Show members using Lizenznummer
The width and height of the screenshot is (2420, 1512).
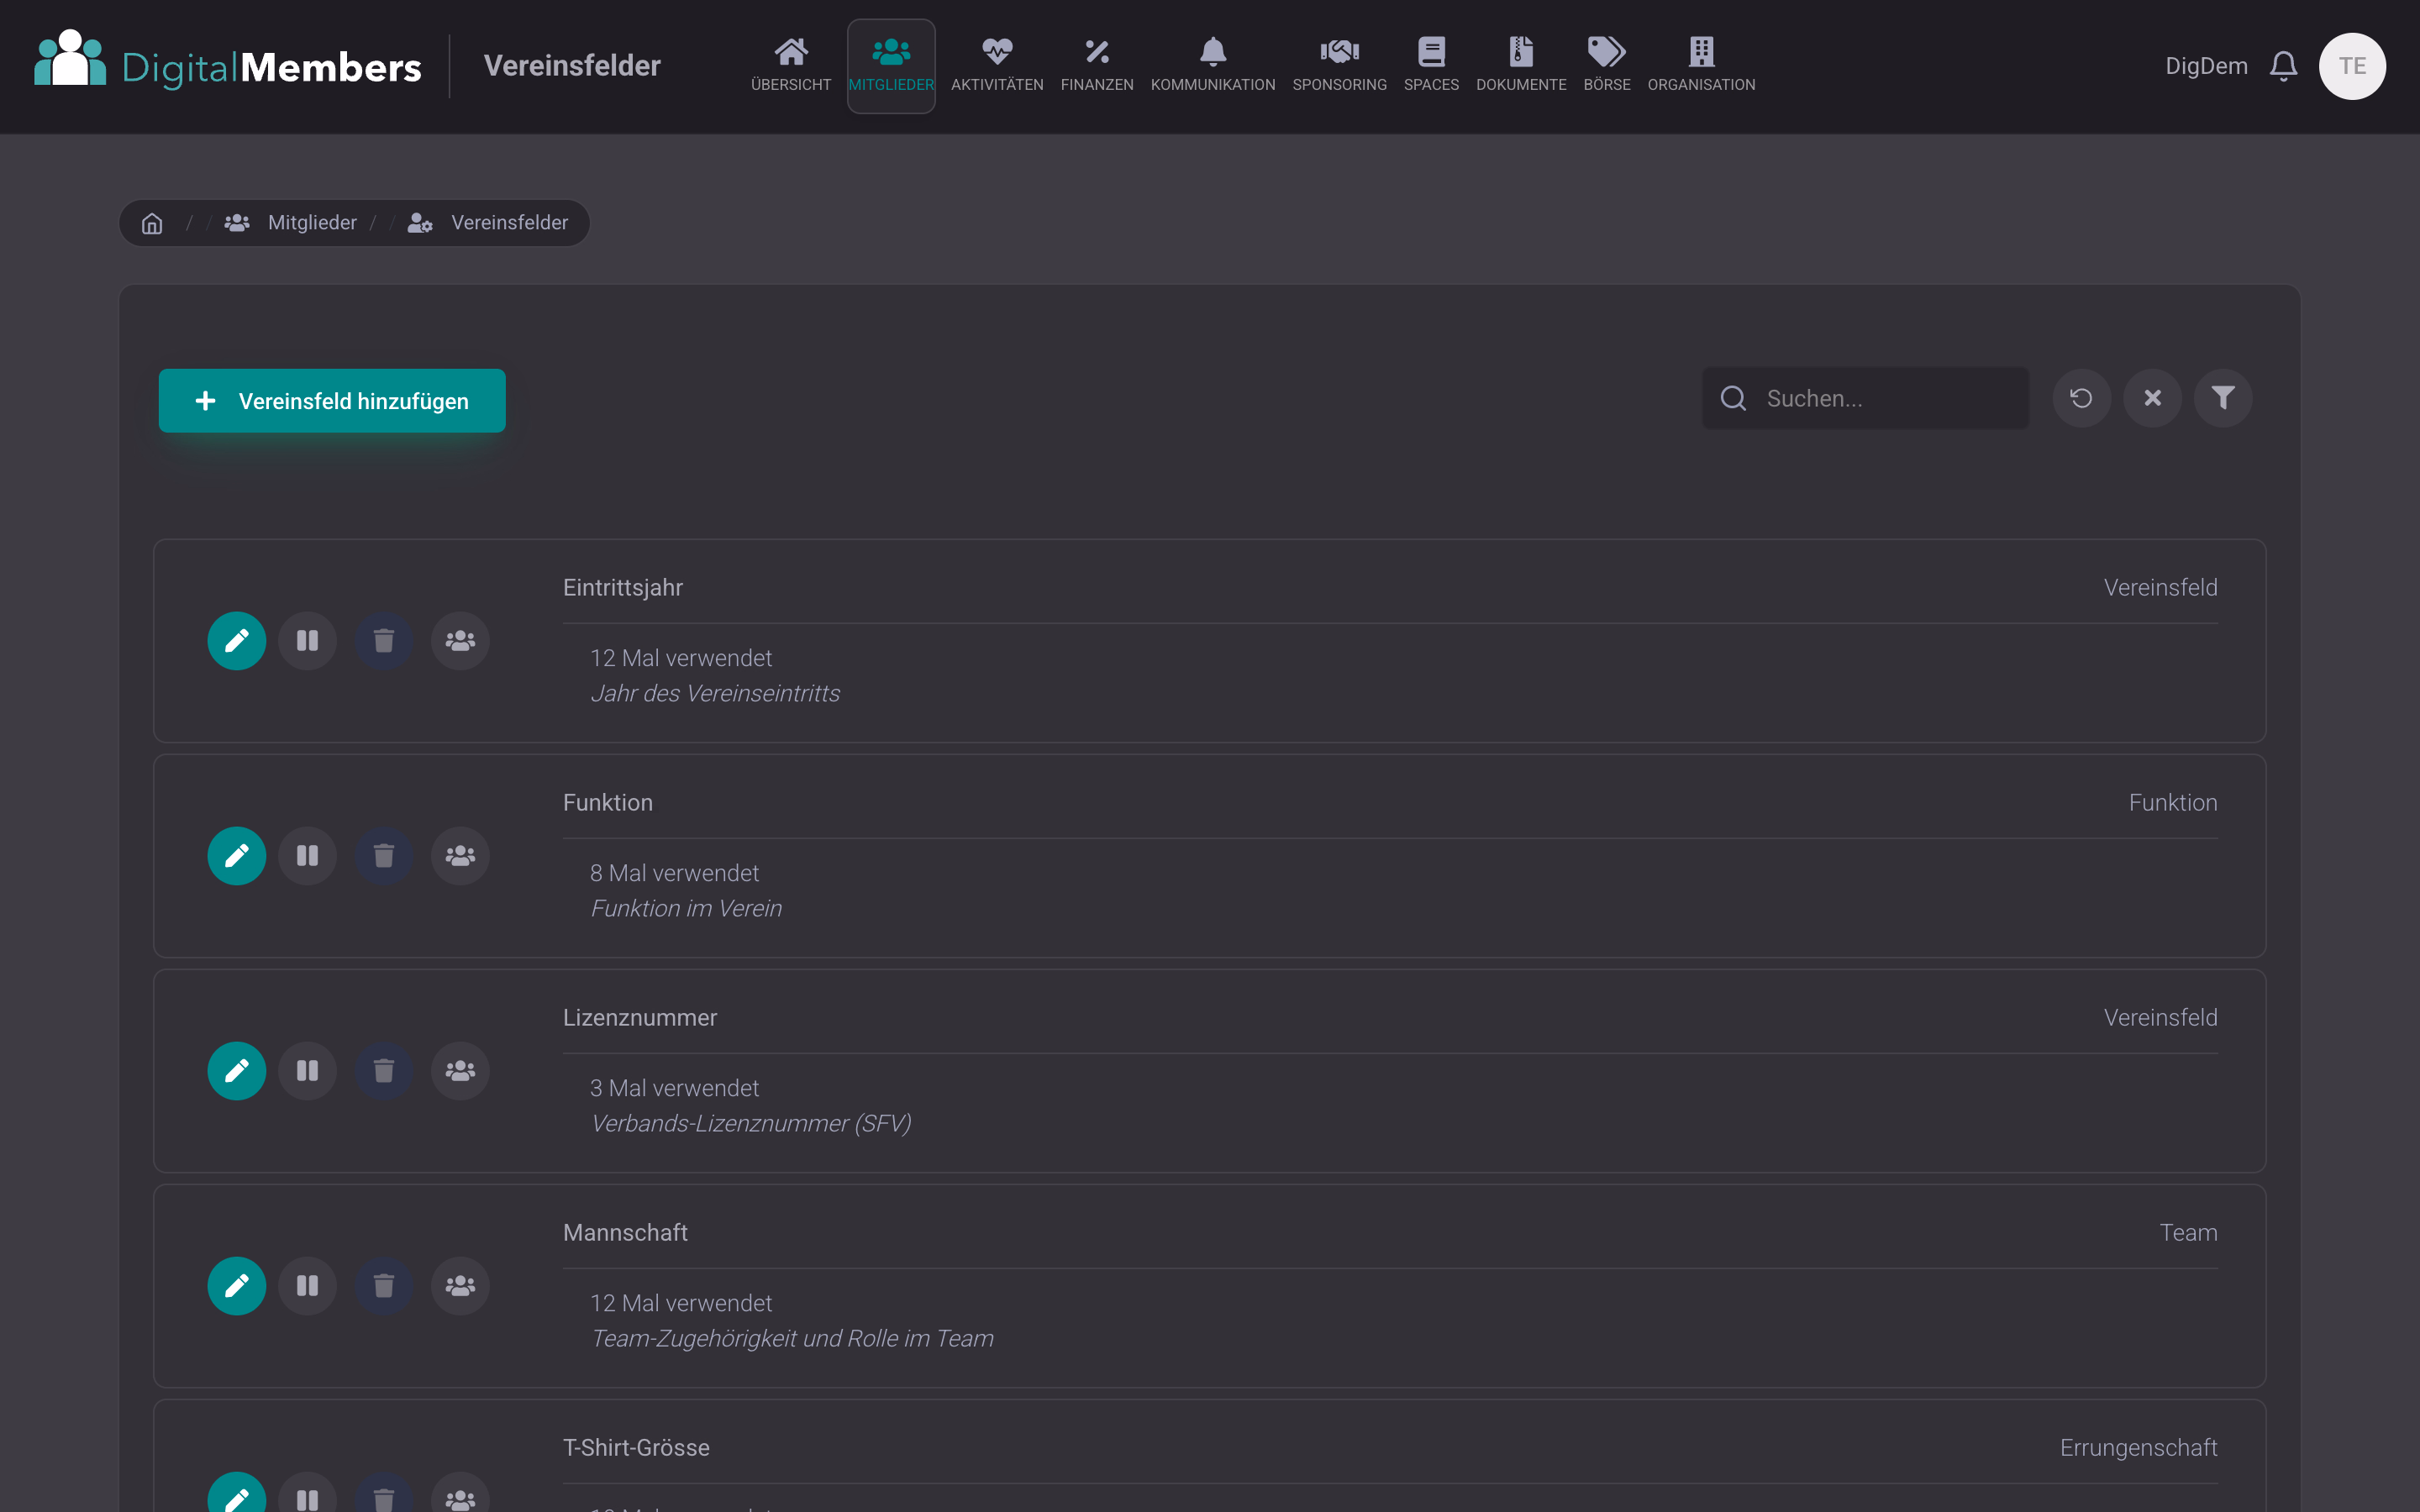460,1071
